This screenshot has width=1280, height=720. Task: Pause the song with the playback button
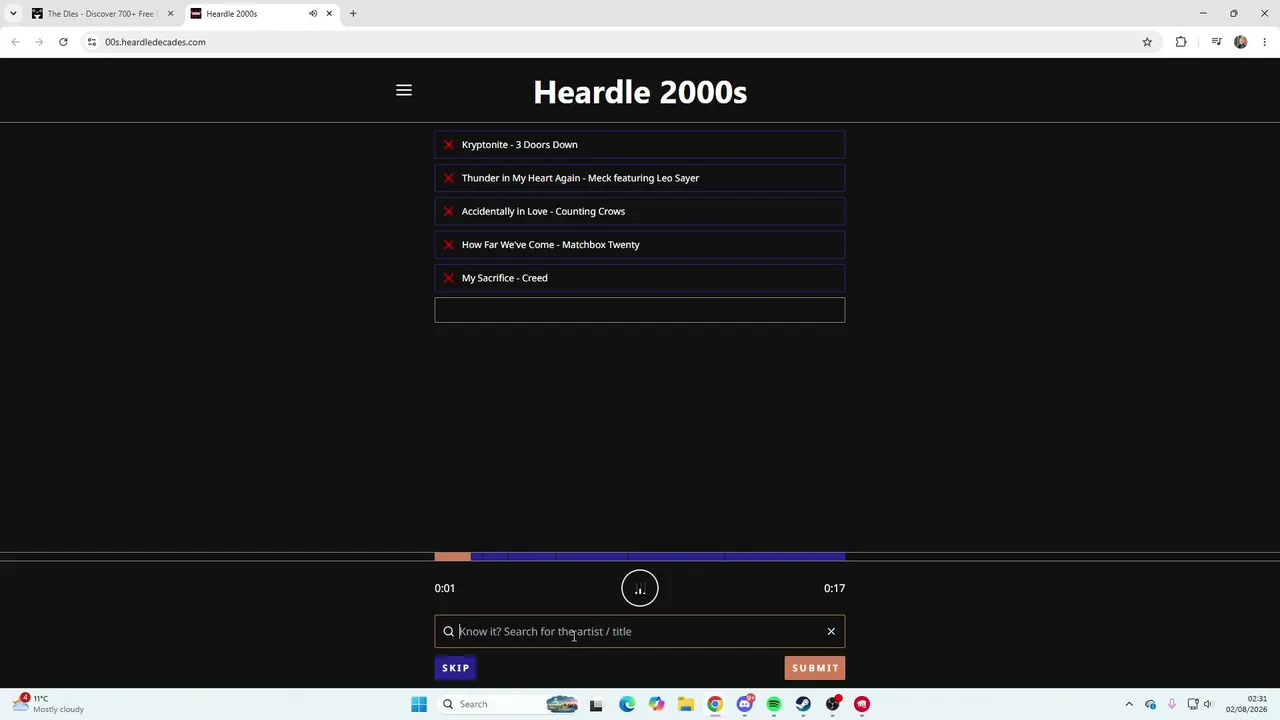tap(640, 588)
